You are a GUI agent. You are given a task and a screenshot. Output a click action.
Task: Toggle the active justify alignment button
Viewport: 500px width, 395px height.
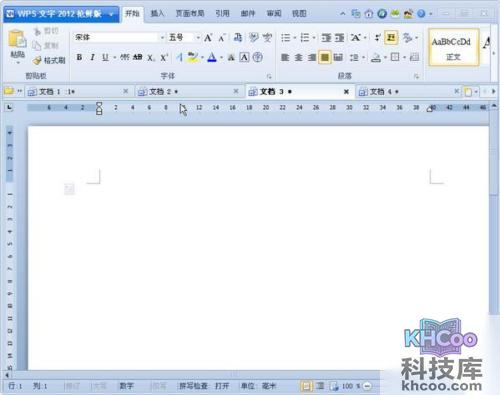point(325,57)
